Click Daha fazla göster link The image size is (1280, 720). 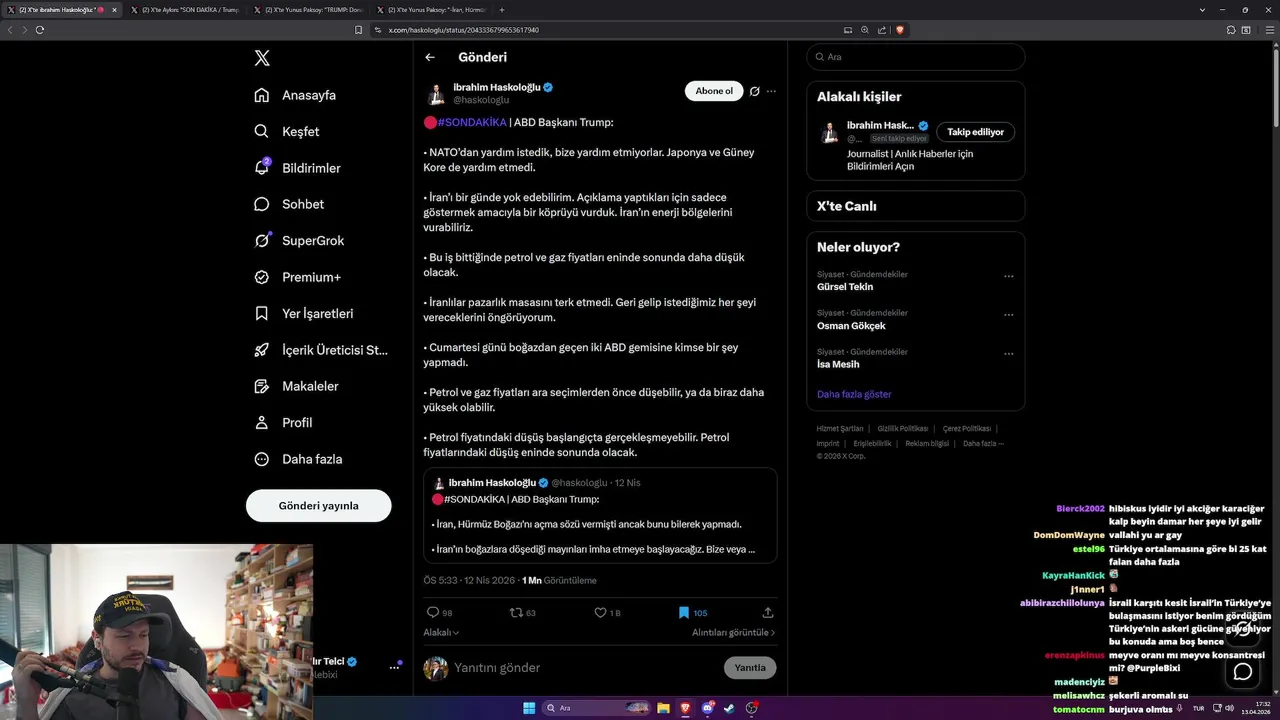click(854, 394)
